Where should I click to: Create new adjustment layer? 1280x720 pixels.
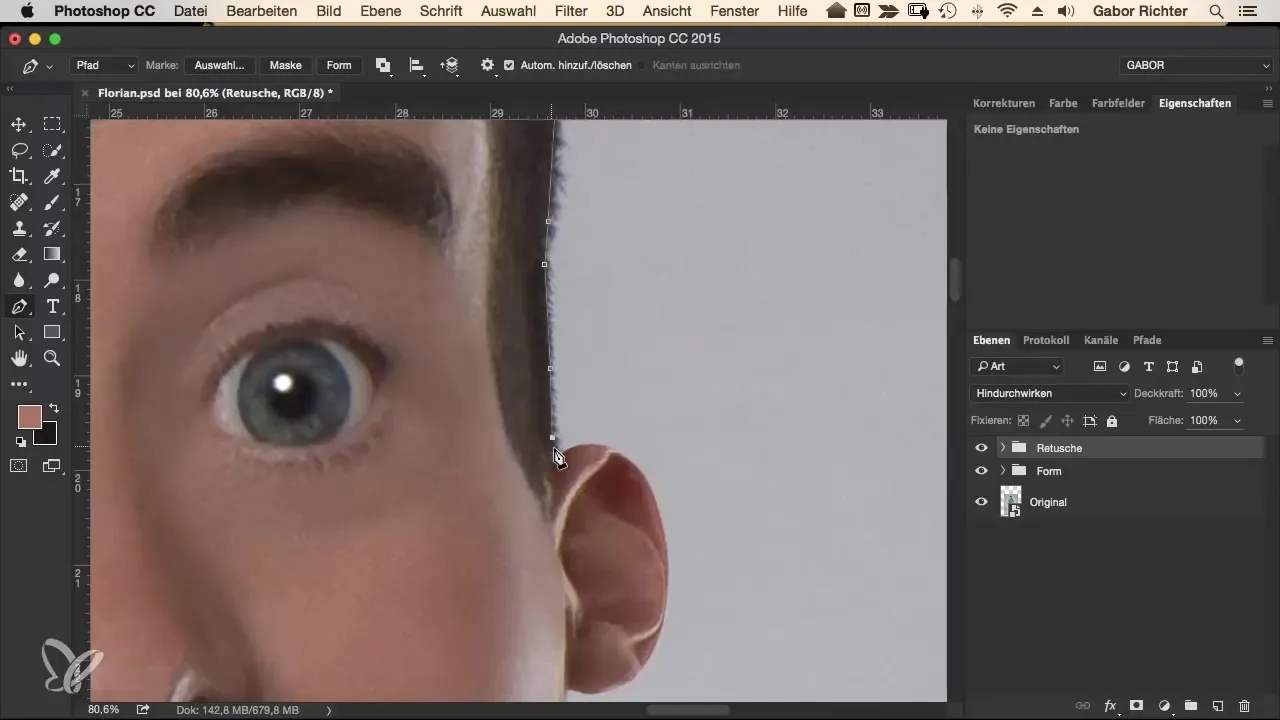point(1164,705)
